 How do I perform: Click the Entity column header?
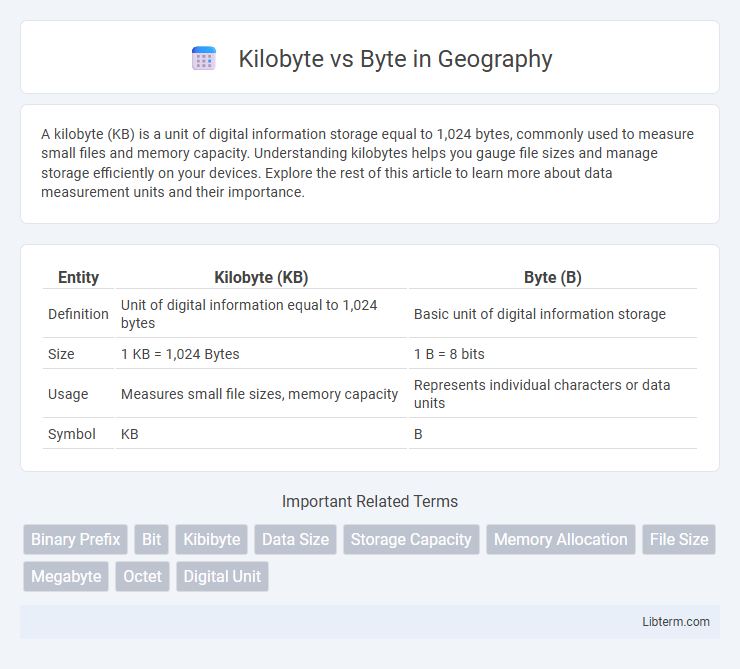[x=78, y=277]
